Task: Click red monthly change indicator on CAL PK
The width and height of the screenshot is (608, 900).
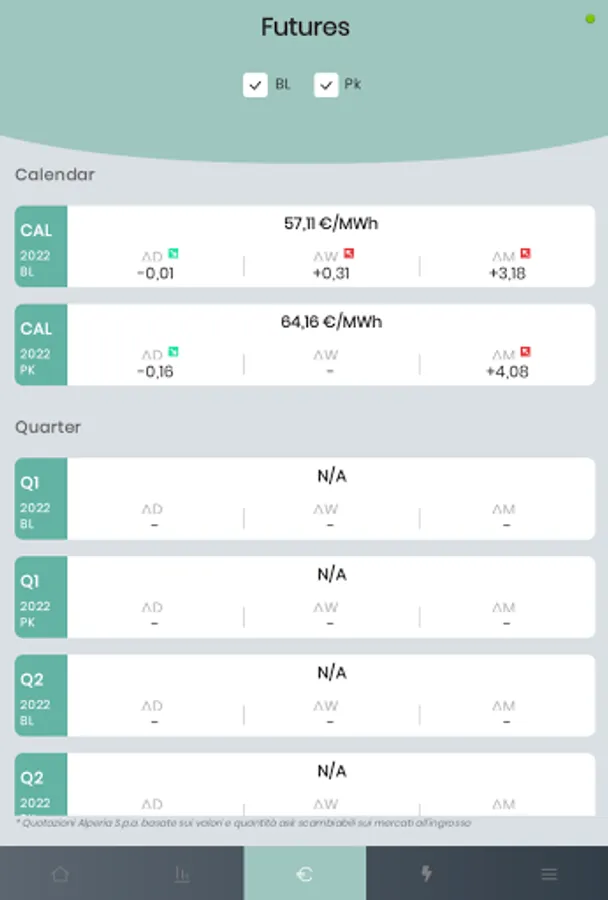Action: pos(526,352)
